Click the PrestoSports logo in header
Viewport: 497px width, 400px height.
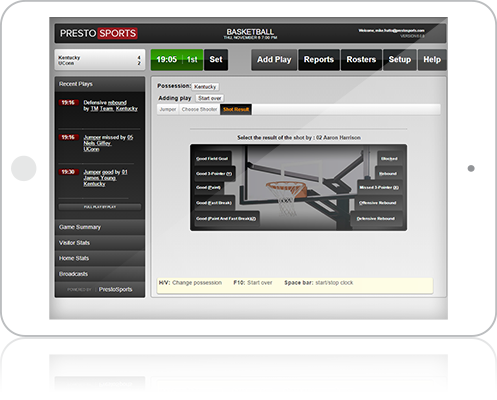click(99, 33)
